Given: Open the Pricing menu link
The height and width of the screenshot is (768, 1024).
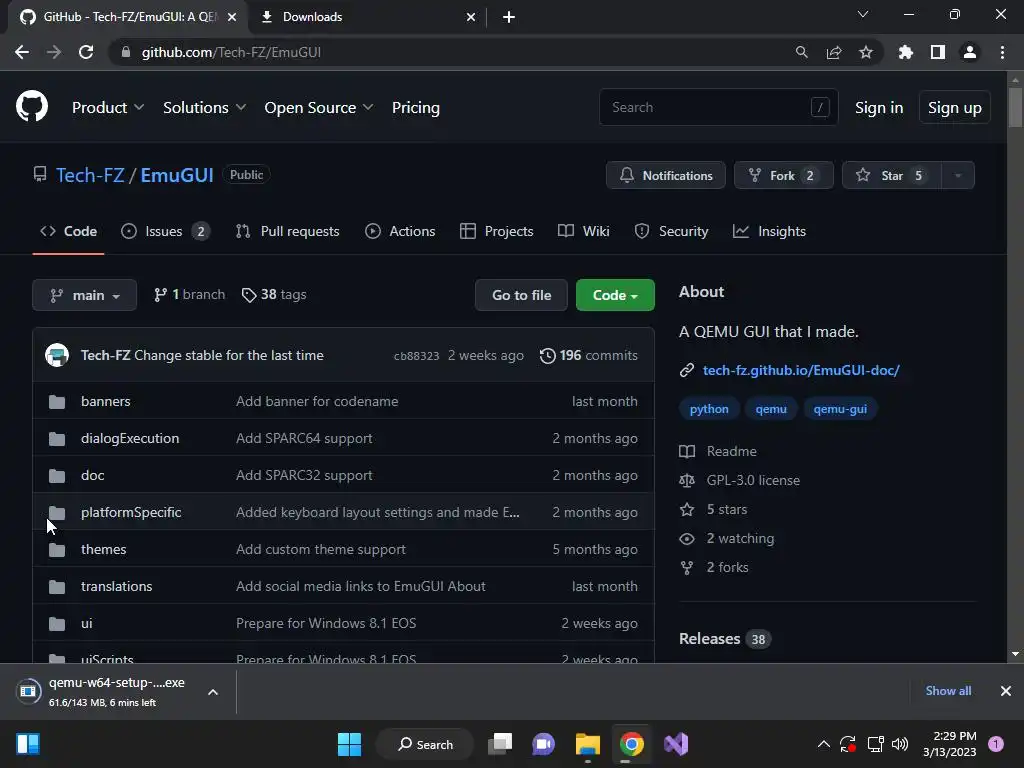Looking at the screenshot, I should point(415,107).
